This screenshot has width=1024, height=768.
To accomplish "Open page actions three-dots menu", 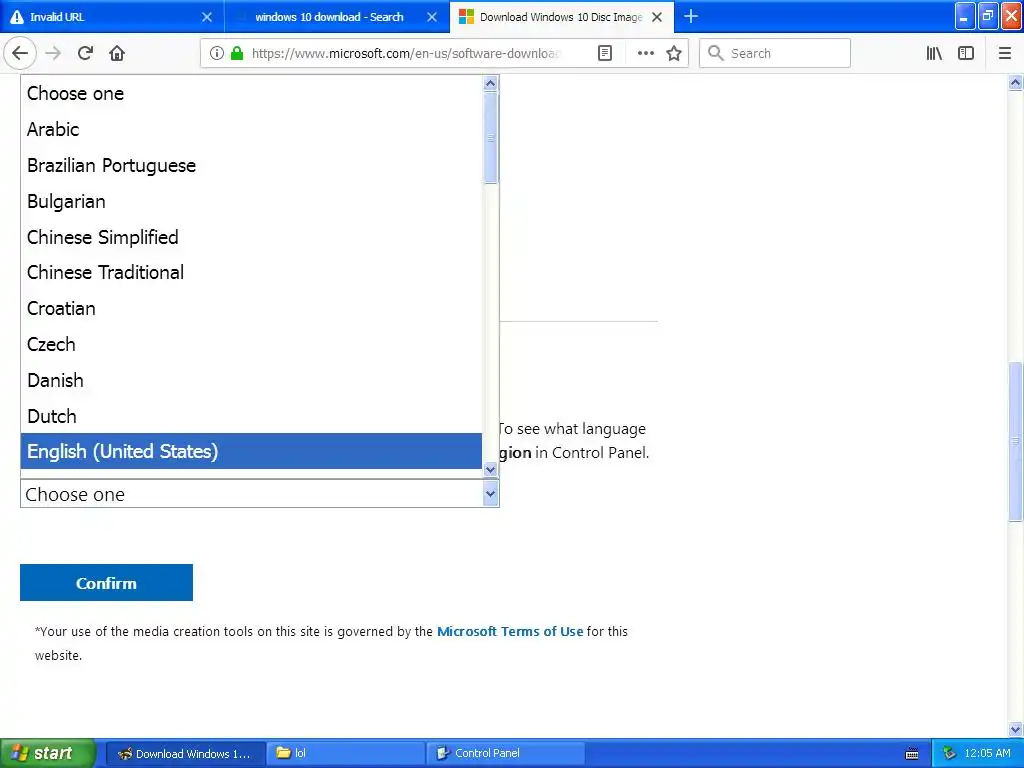I will click(x=646, y=54).
